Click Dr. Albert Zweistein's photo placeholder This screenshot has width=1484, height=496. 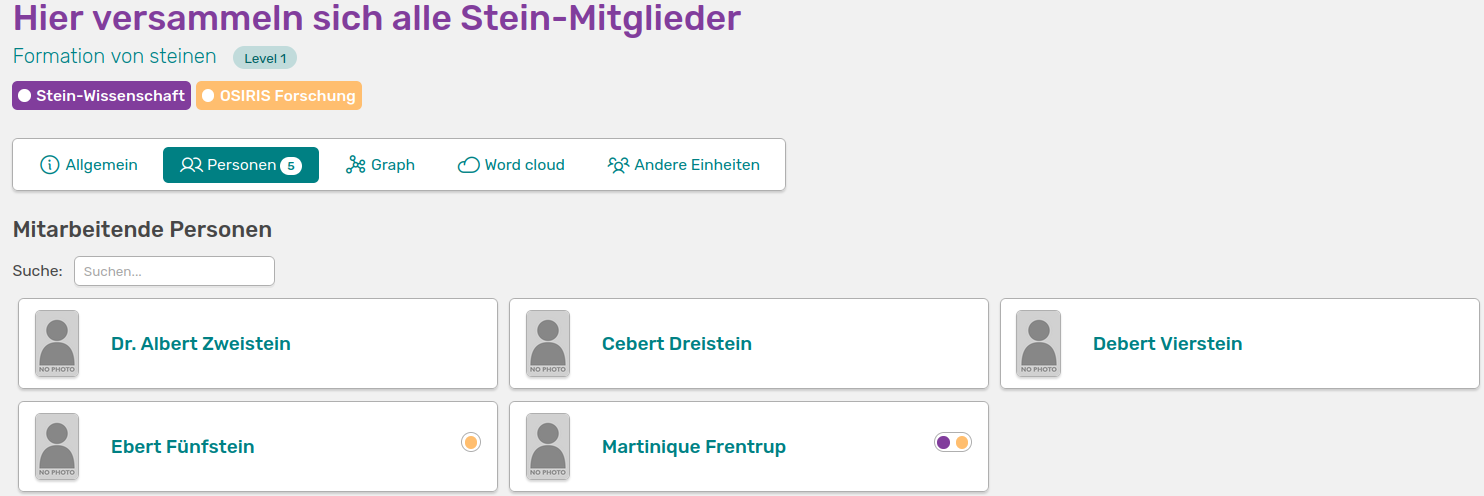57,343
